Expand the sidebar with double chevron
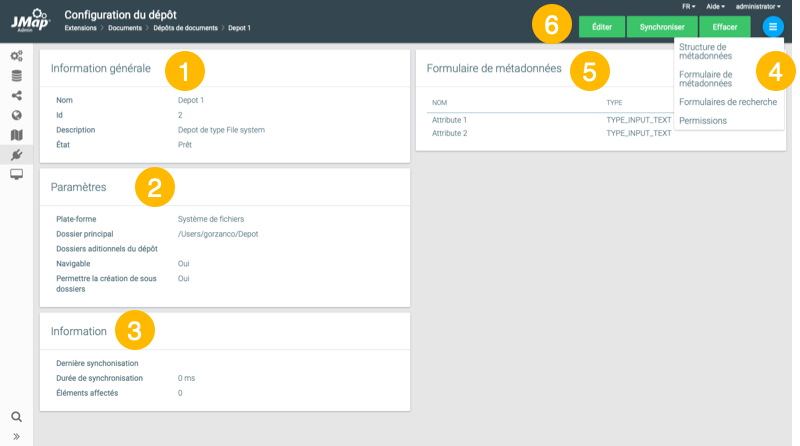Viewport: 800px width, 446px height. 17,436
